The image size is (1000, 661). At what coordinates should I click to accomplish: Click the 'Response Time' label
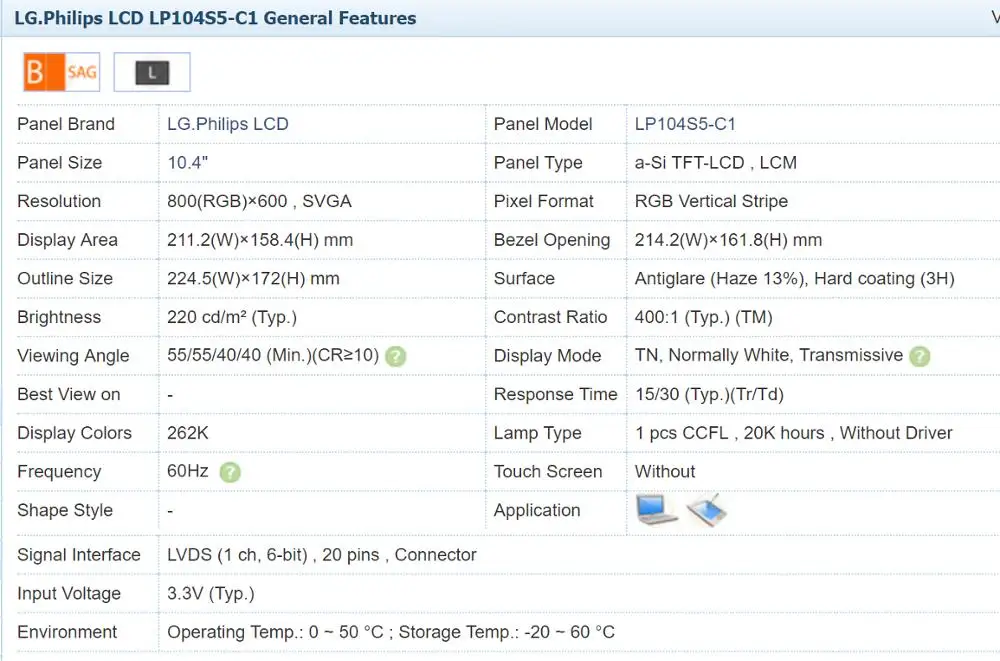click(555, 394)
